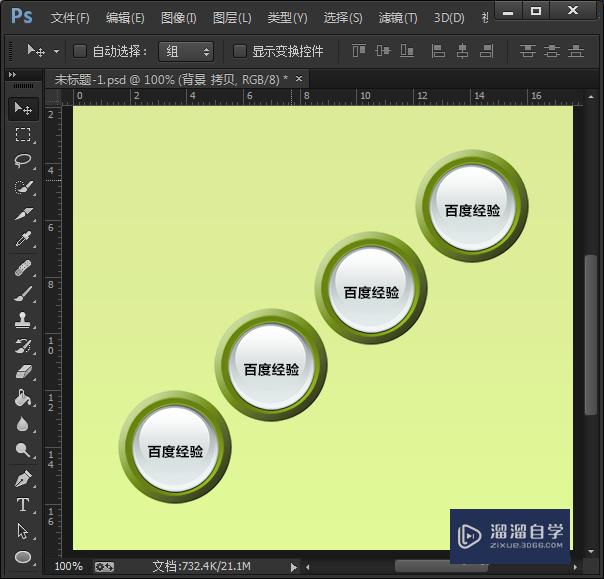Select the Brush tool
Screen dimensions: 604x579
coord(23,294)
